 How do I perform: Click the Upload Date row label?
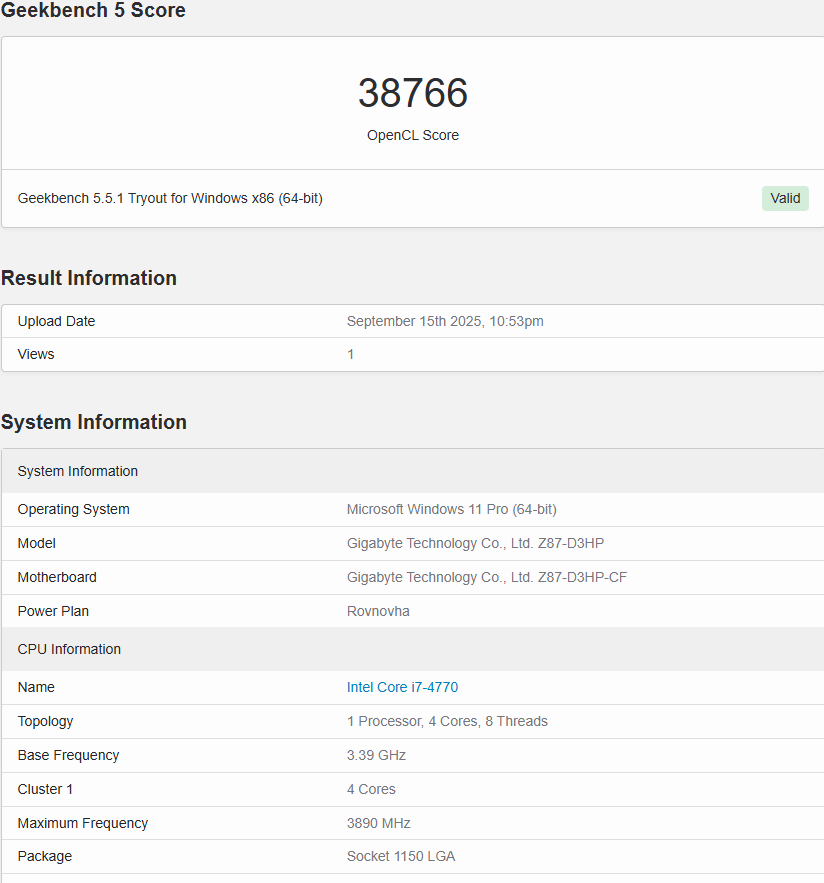pos(56,321)
